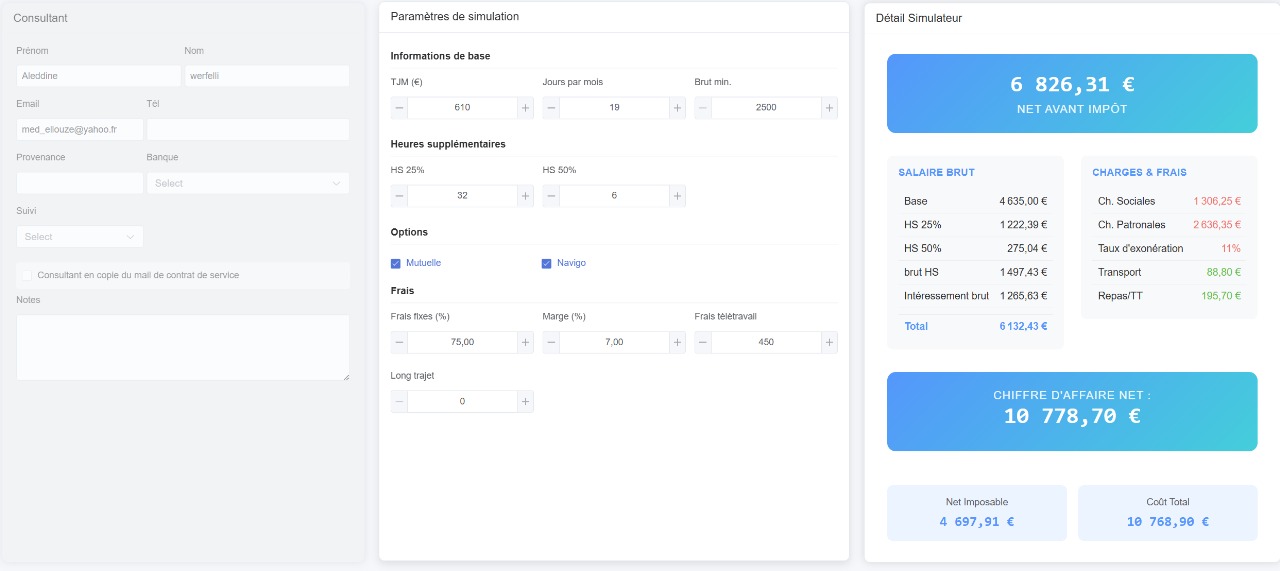Decrease HS 25% hours
This screenshot has width=1280, height=571.
(x=399, y=196)
